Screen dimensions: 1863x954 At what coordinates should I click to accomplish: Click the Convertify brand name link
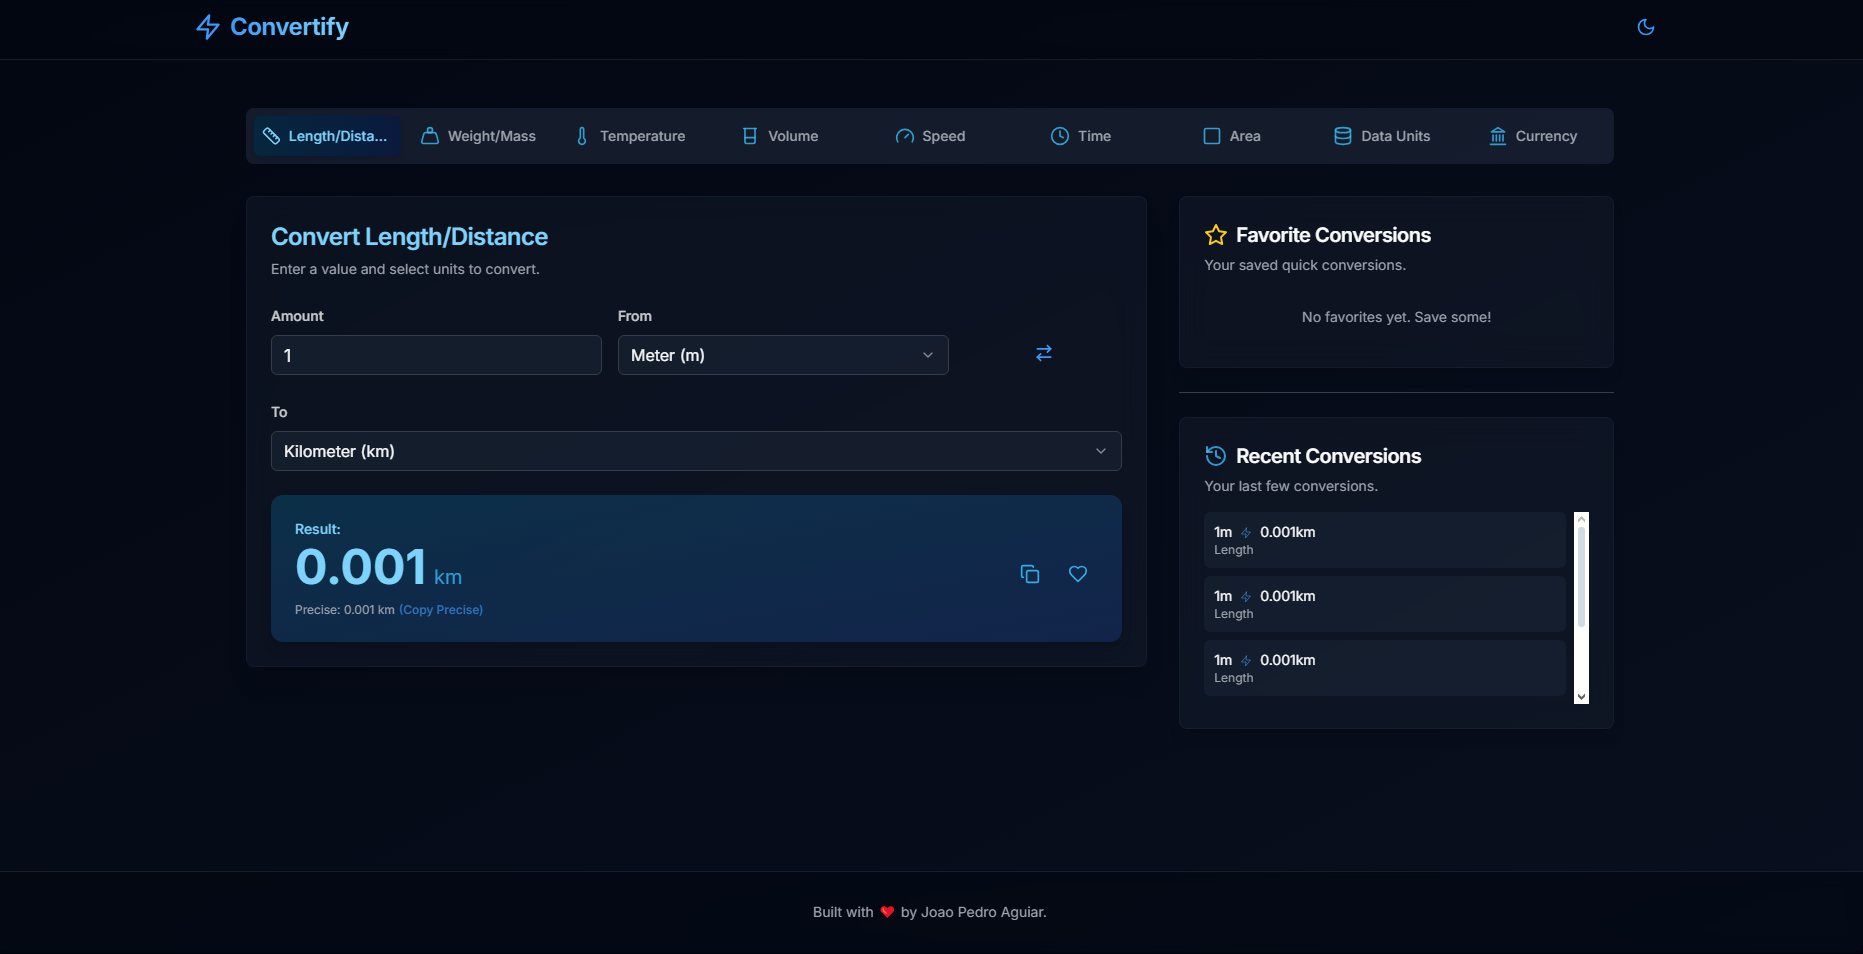289,27
